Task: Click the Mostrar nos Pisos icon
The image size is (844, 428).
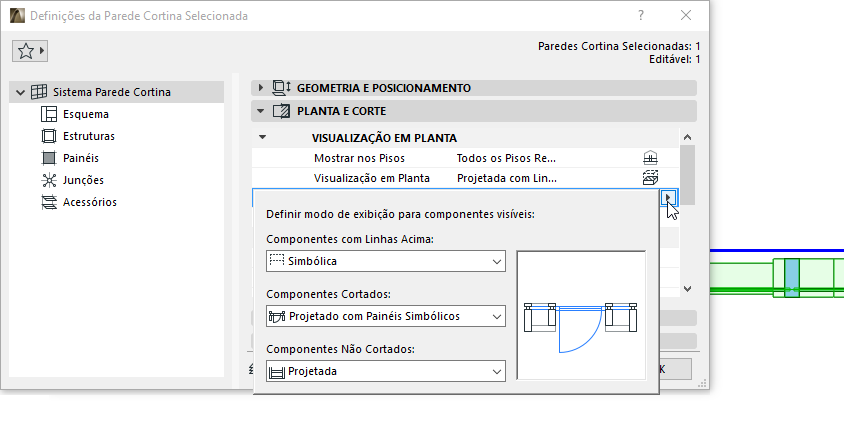Action: click(650, 158)
